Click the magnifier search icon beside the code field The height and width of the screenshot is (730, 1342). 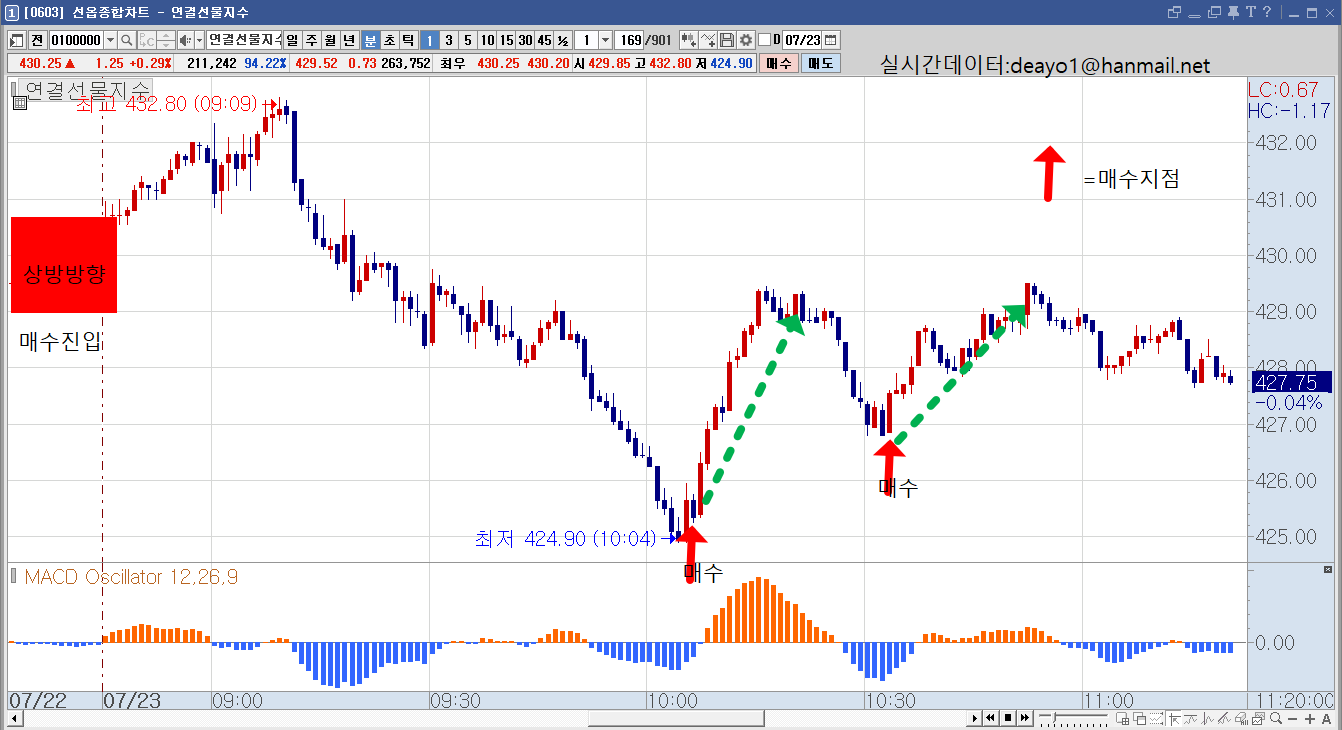coord(127,40)
